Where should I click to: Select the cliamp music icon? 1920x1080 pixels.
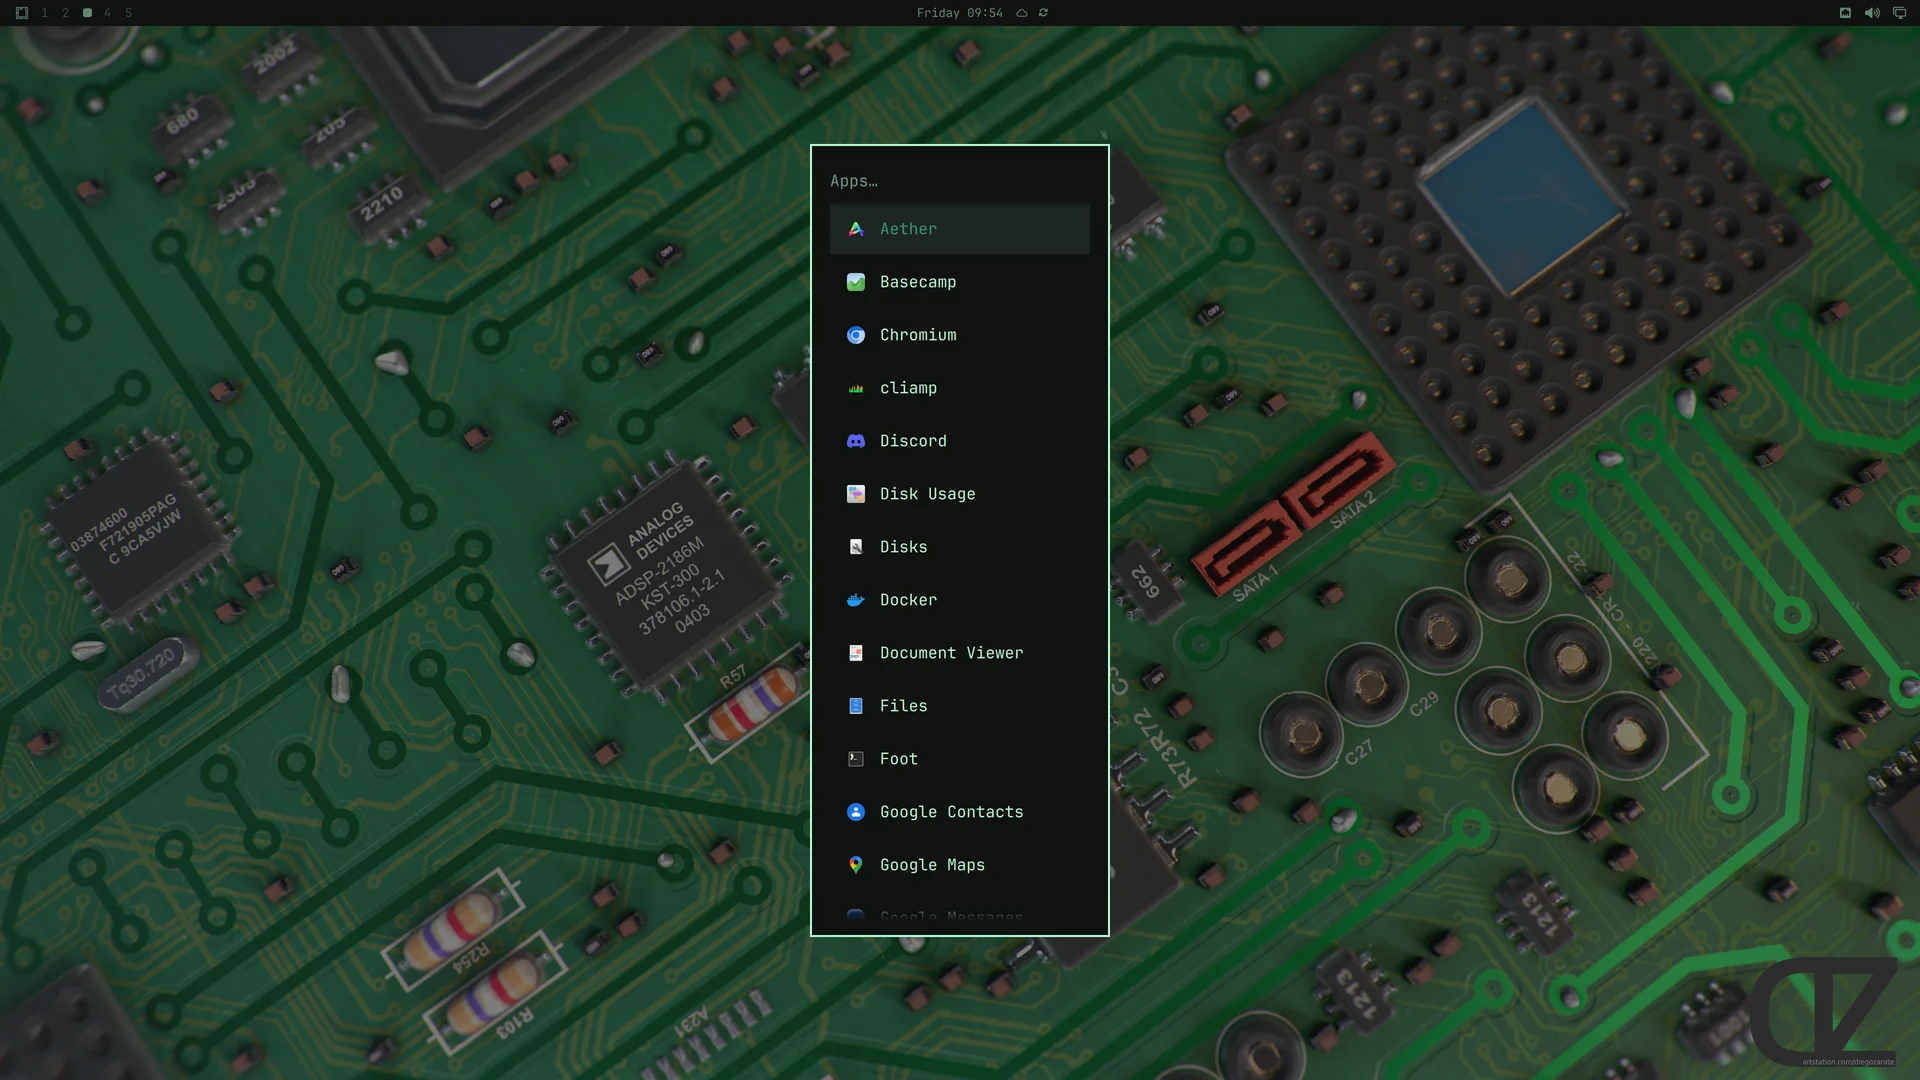(856, 388)
